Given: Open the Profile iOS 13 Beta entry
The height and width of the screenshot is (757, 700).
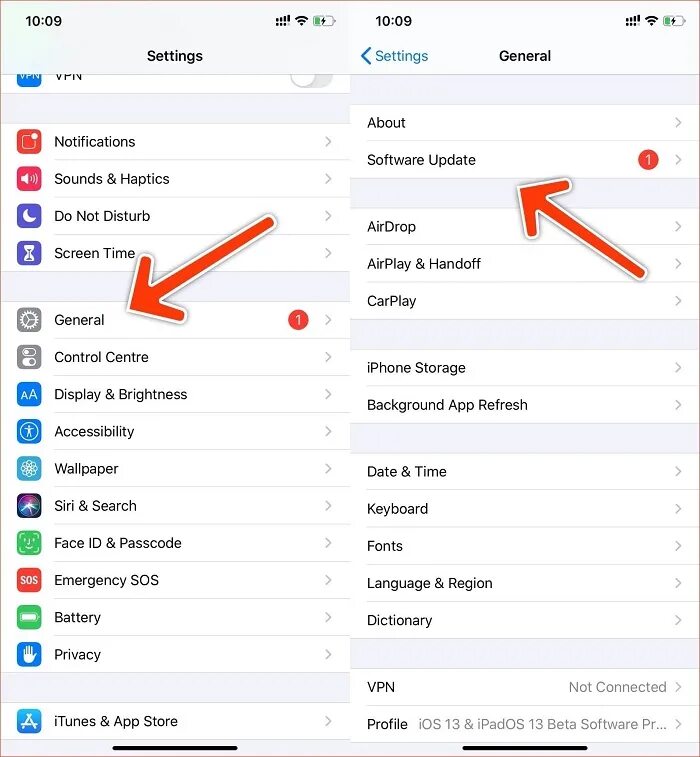Looking at the screenshot, I should tap(525, 724).
